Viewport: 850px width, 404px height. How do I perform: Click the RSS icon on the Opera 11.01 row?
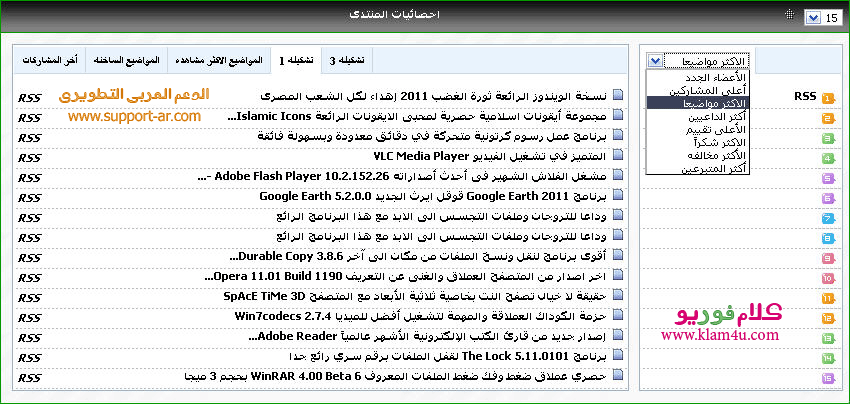click(29, 276)
